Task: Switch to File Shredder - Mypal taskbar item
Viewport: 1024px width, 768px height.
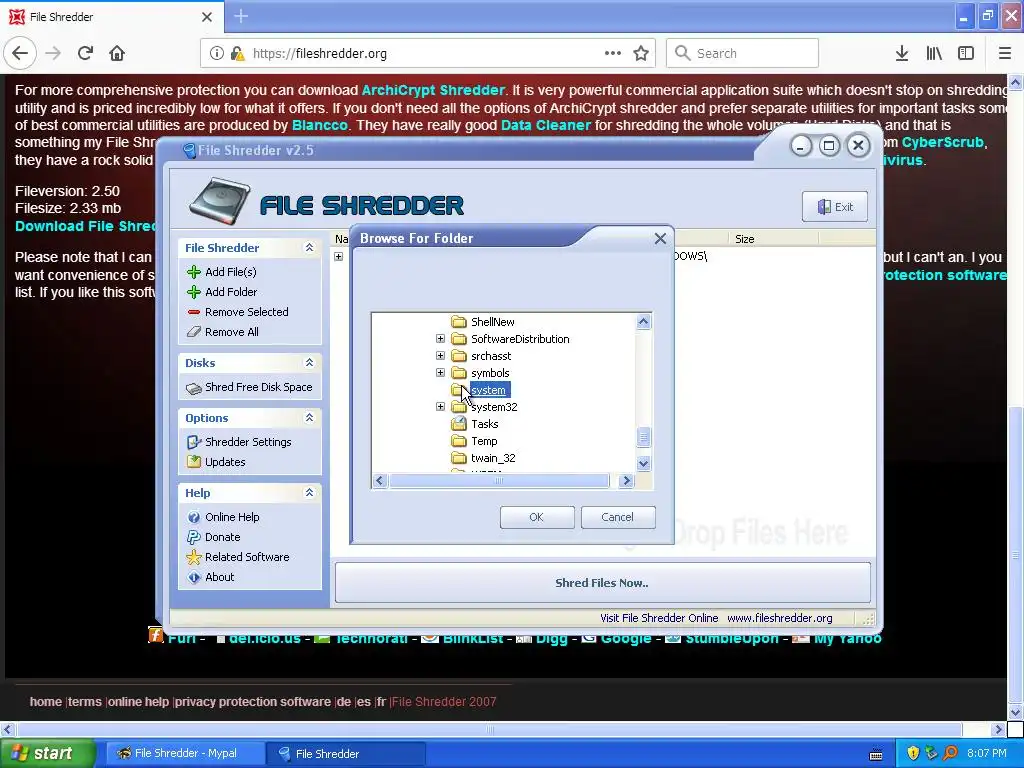Action: 185,753
